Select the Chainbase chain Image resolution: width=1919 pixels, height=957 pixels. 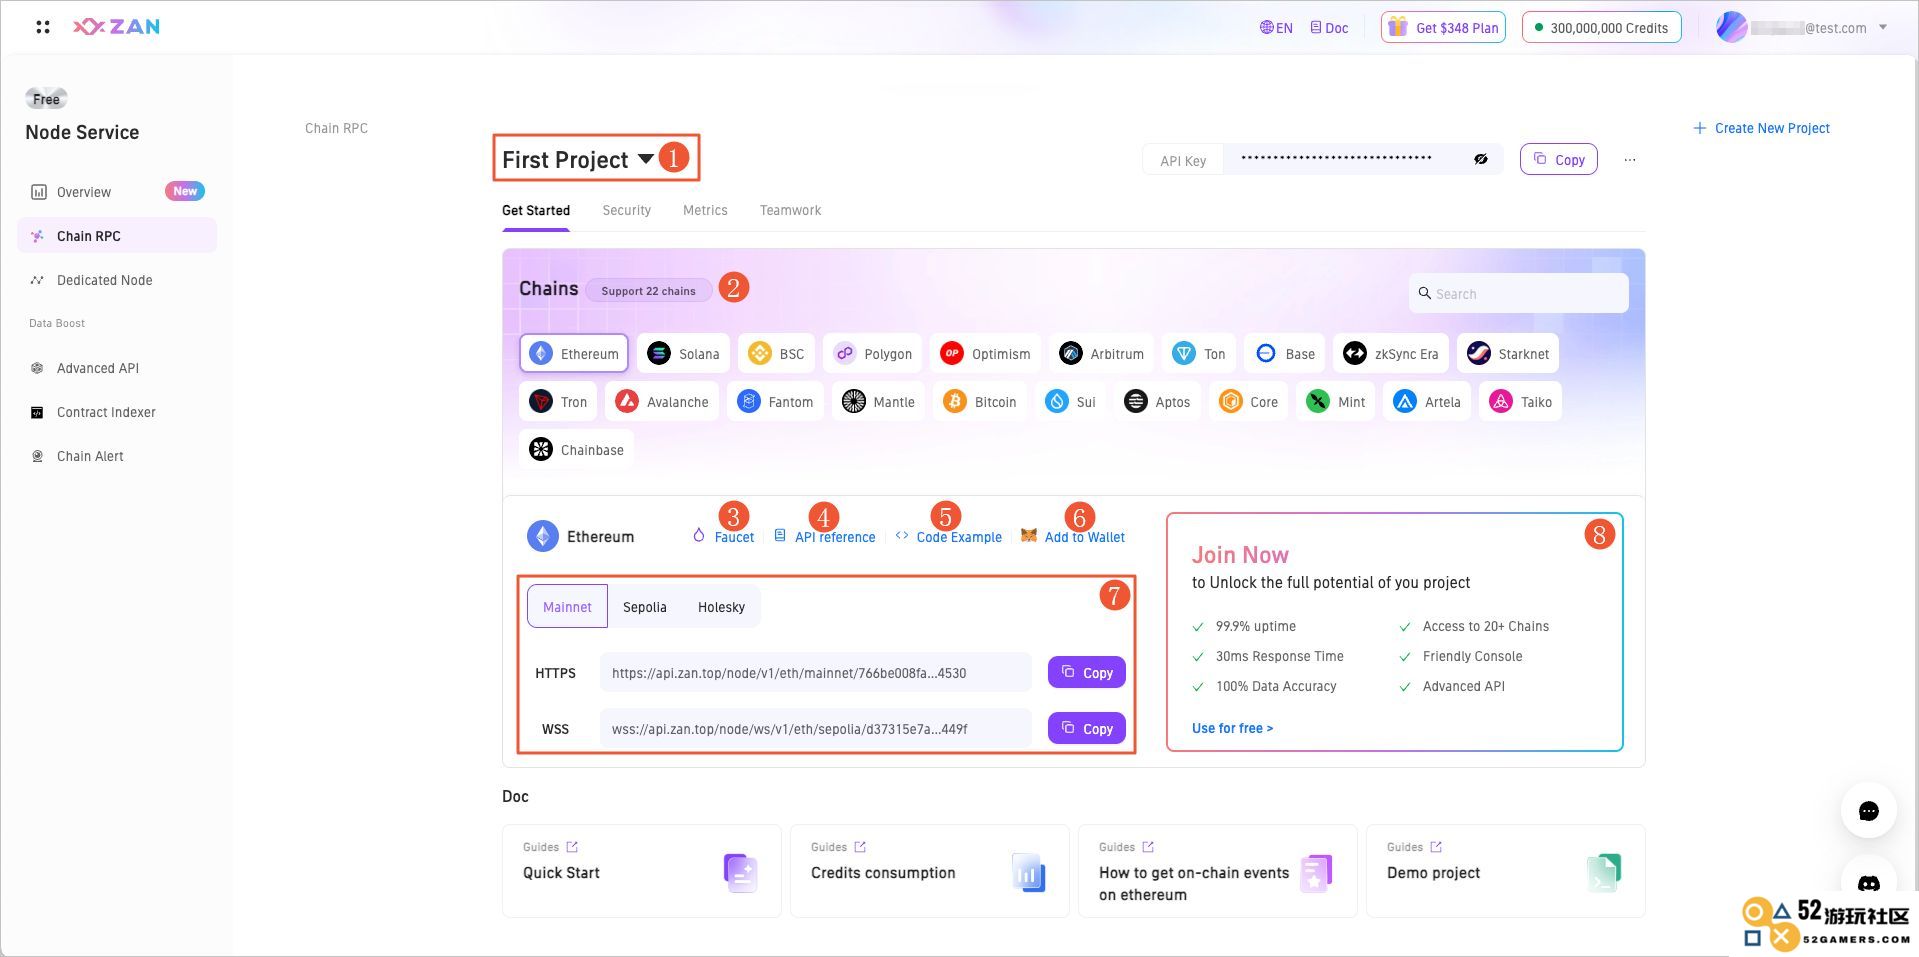pyautogui.click(x=577, y=449)
